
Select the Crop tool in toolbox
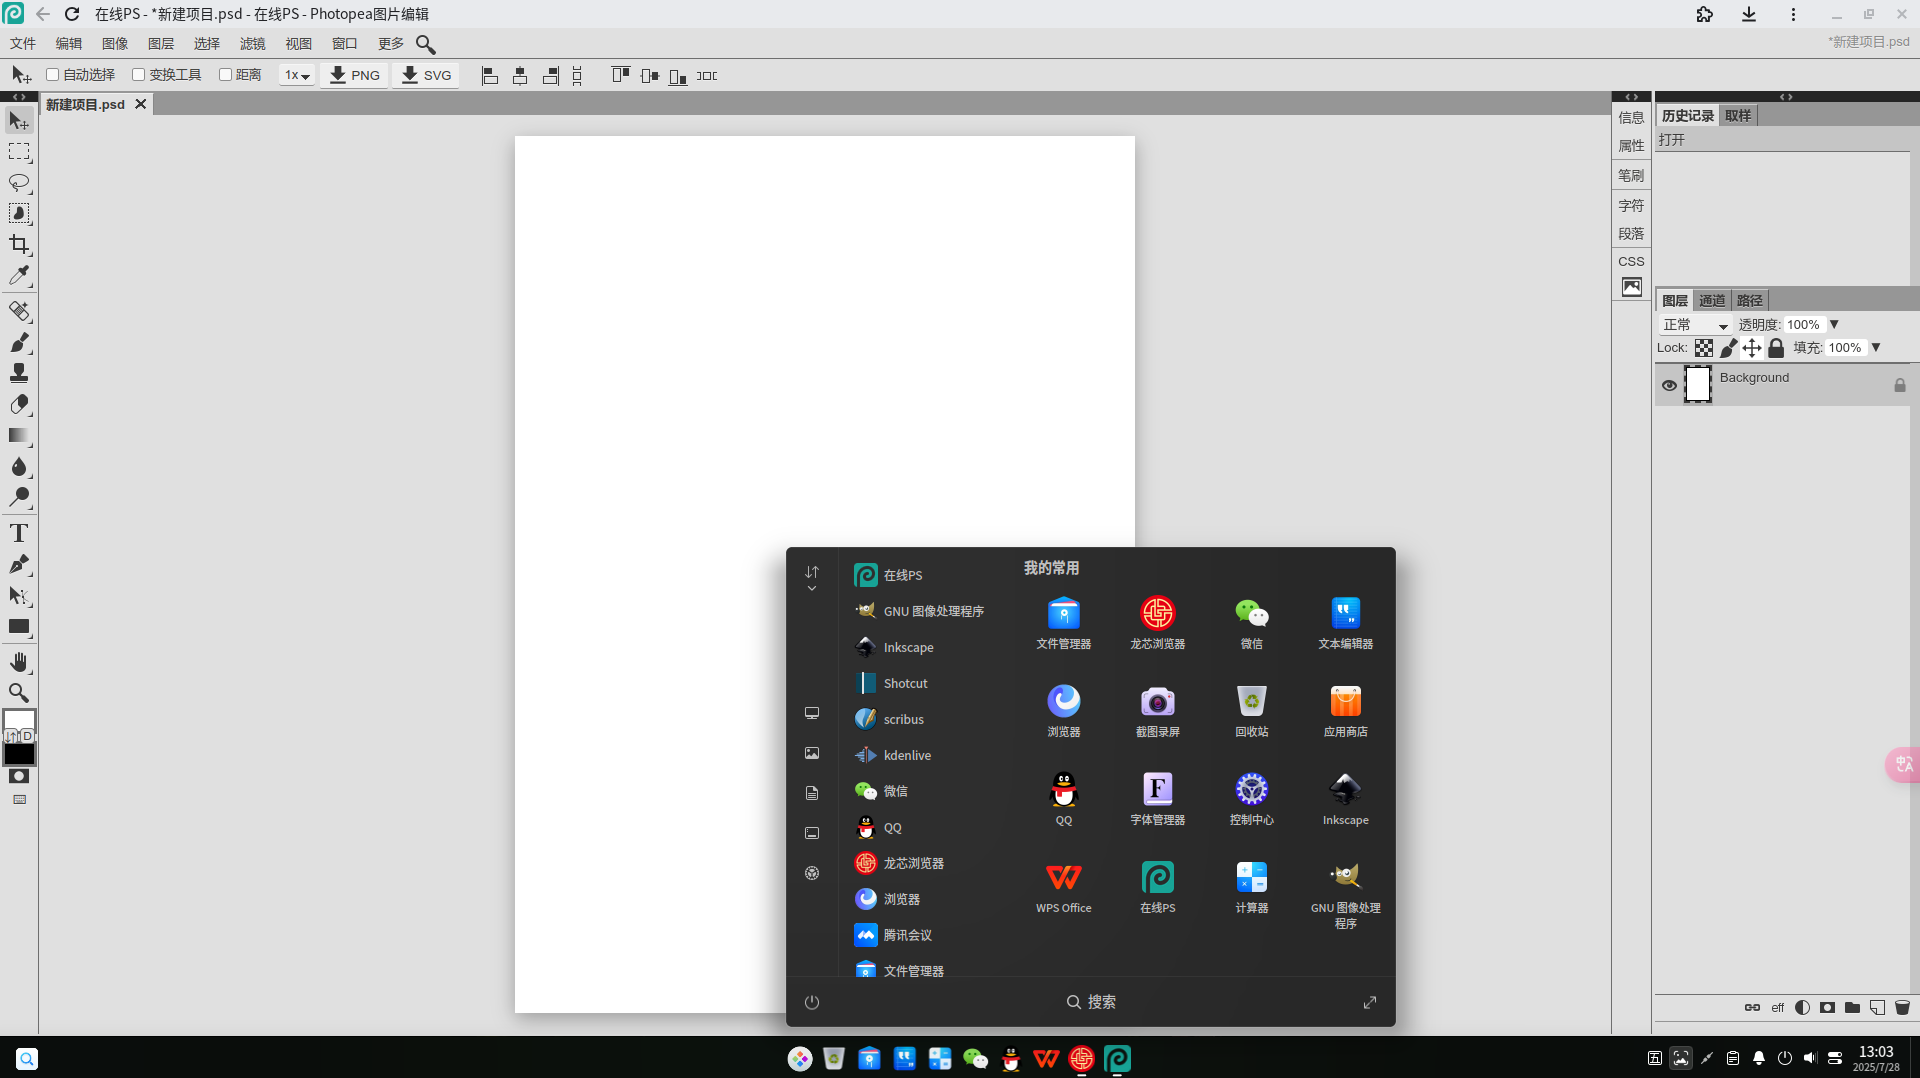(19, 245)
